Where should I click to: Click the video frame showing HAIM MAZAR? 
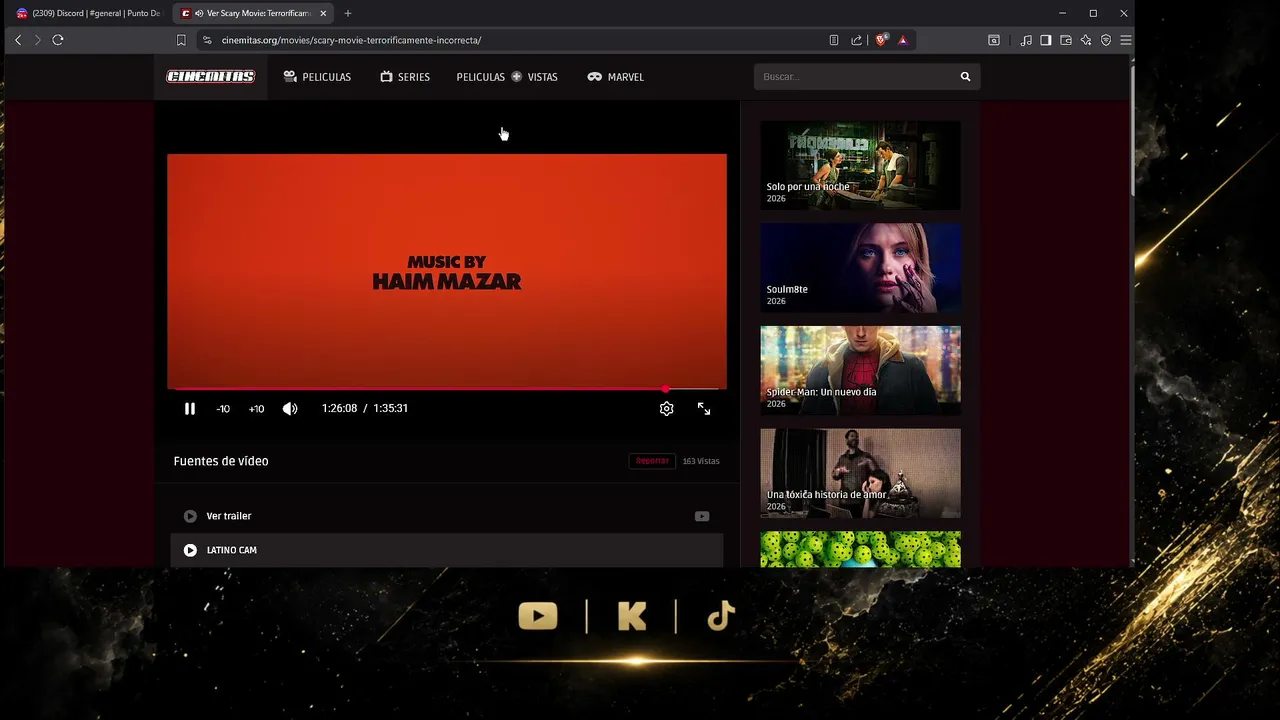pos(447,270)
